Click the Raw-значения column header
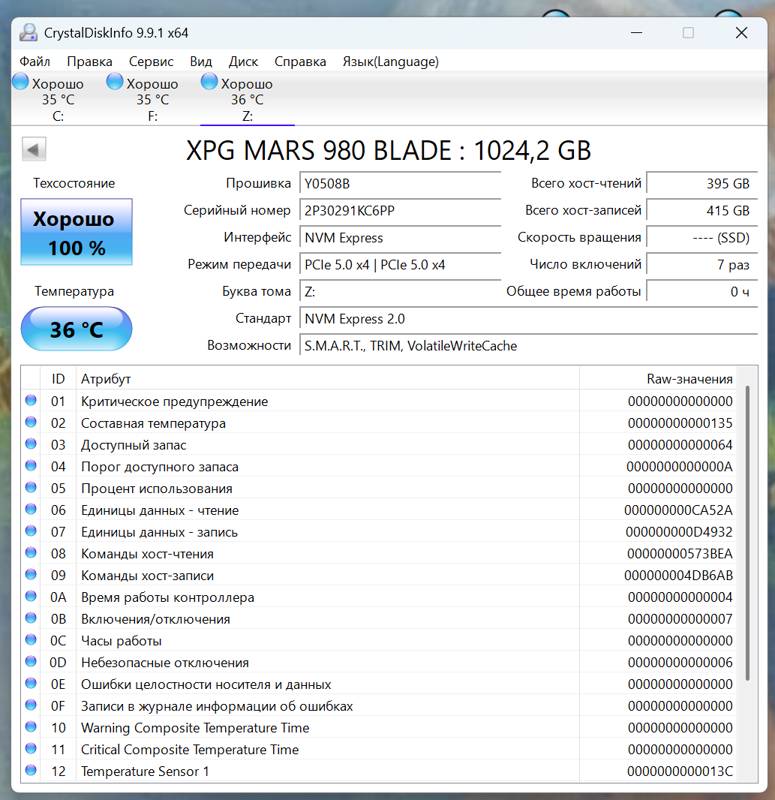Screen dimensions: 775x800 659,379
